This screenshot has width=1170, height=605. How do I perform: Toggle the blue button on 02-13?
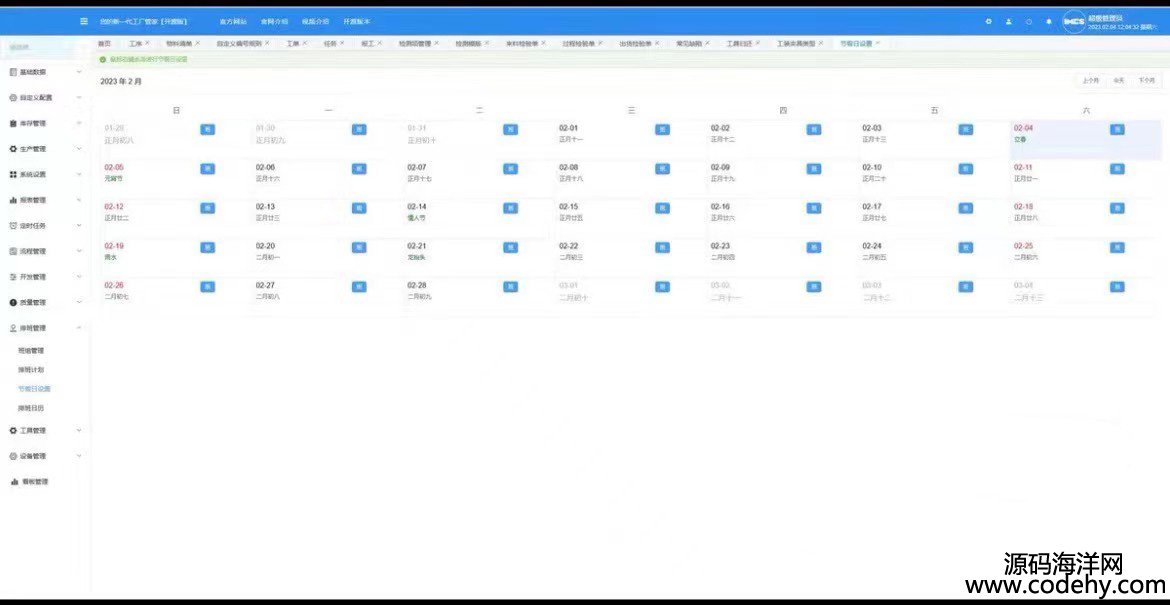(359, 208)
